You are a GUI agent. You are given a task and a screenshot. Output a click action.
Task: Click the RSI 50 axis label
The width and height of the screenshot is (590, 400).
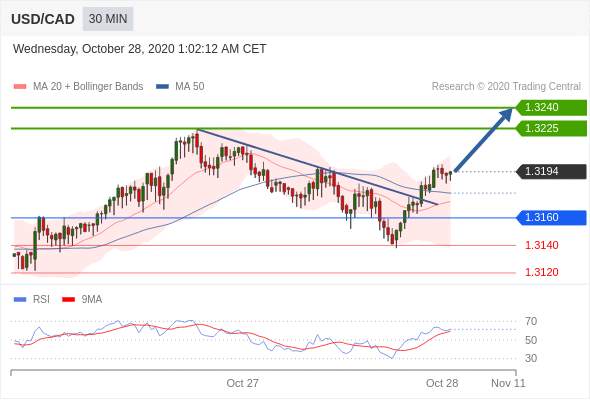[x=531, y=340]
